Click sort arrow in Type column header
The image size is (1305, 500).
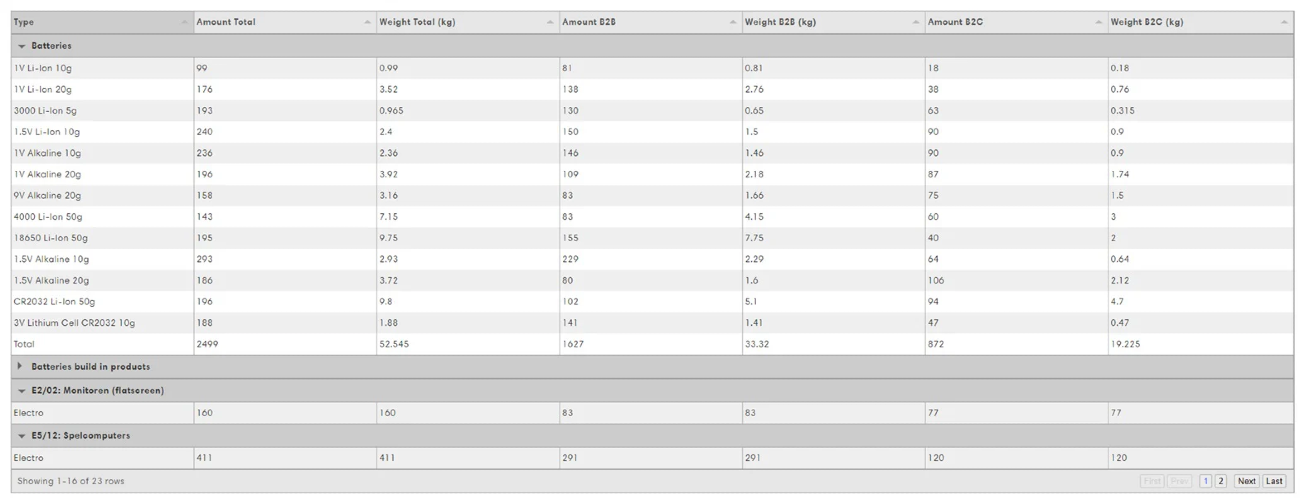[x=185, y=22]
